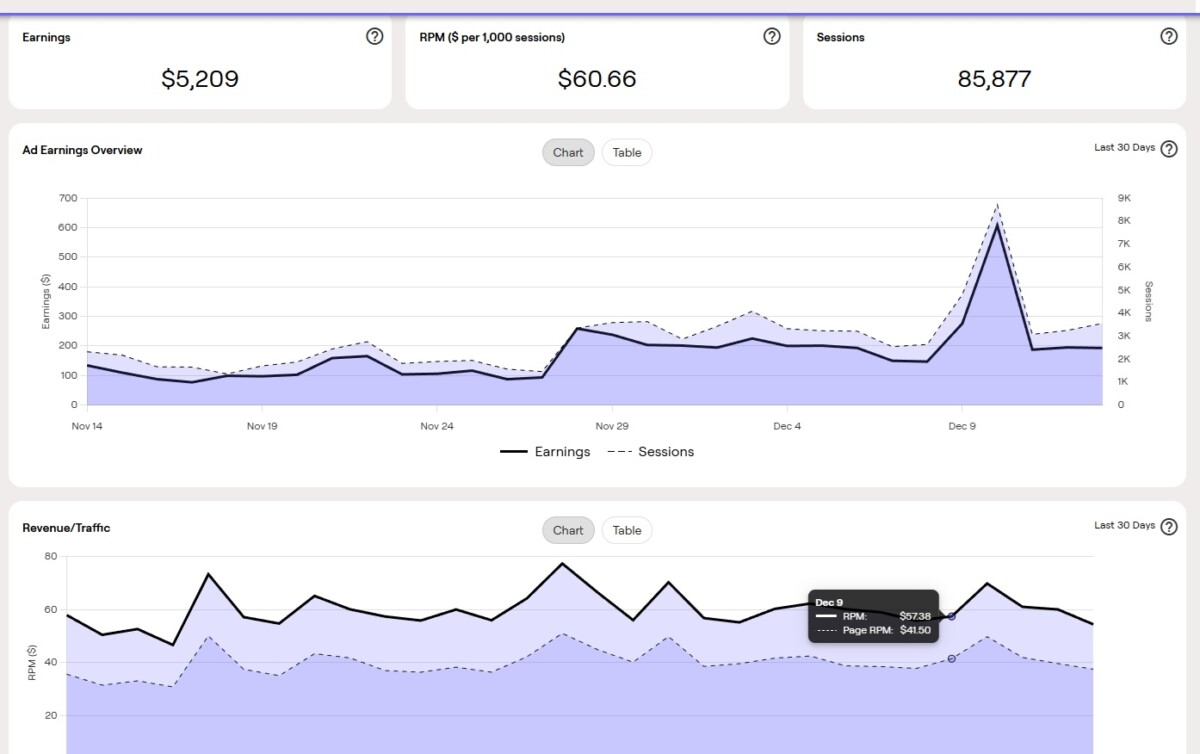Click Last 30 Days in the Revenue/Traffic panel
The width and height of the screenshot is (1200, 754).
pos(1124,526)
